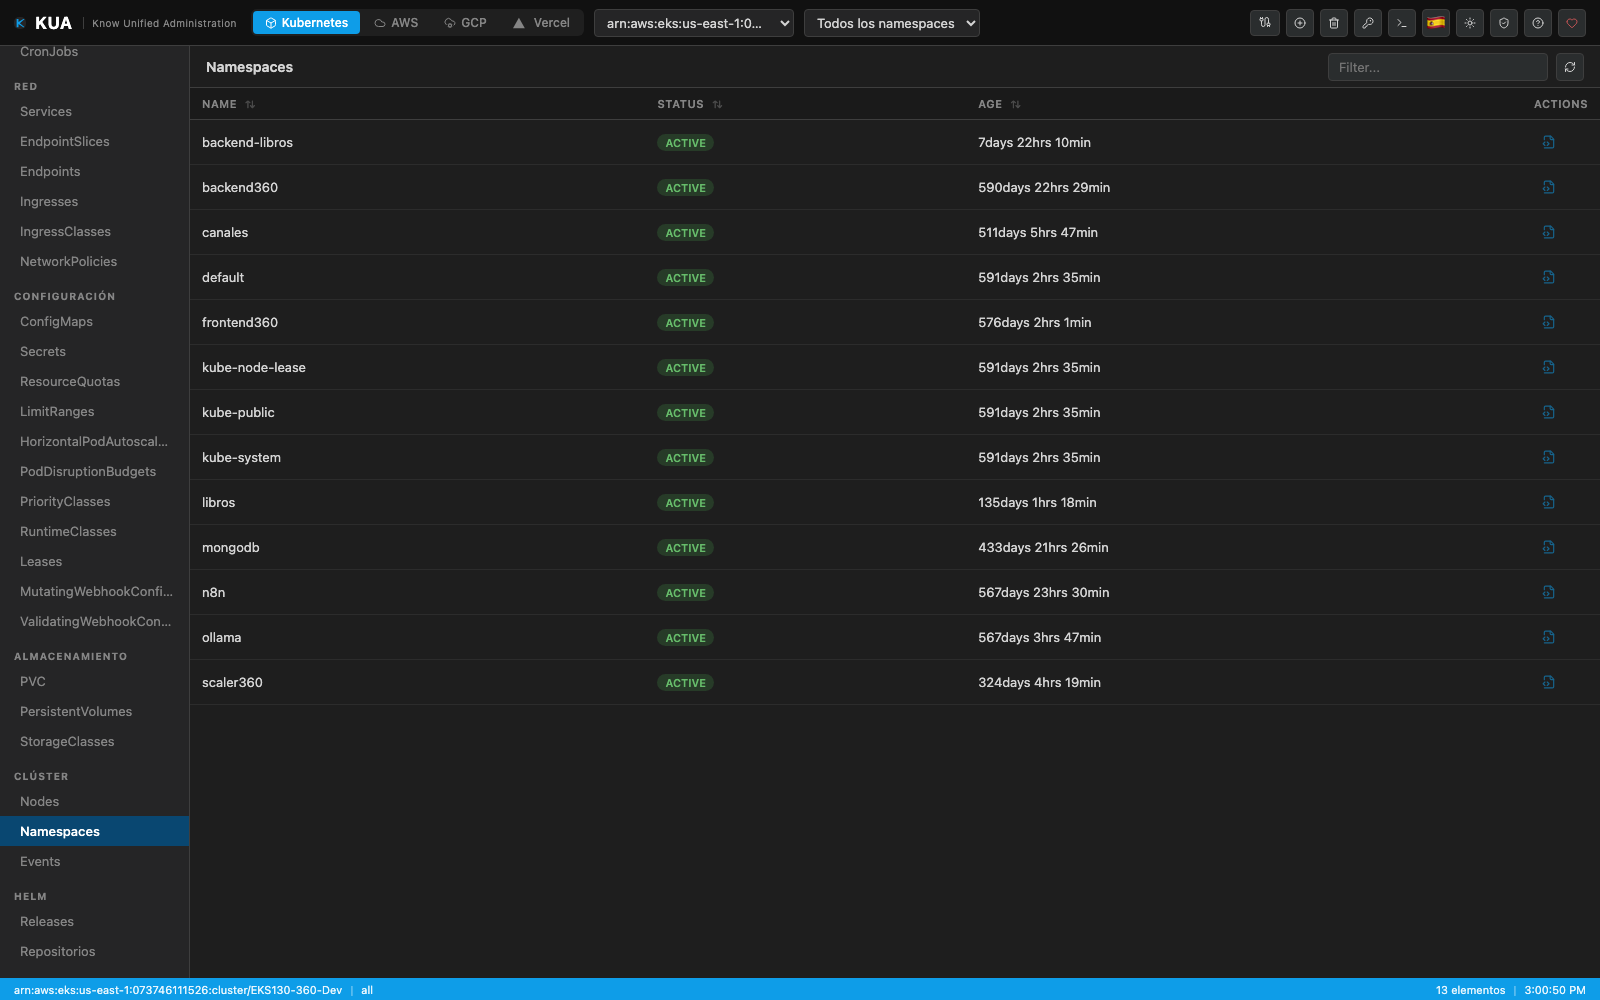Click the shield check icon in the top toolbar
The width and height of the screenshot is (1600, 1000).
pos(1504,23)
